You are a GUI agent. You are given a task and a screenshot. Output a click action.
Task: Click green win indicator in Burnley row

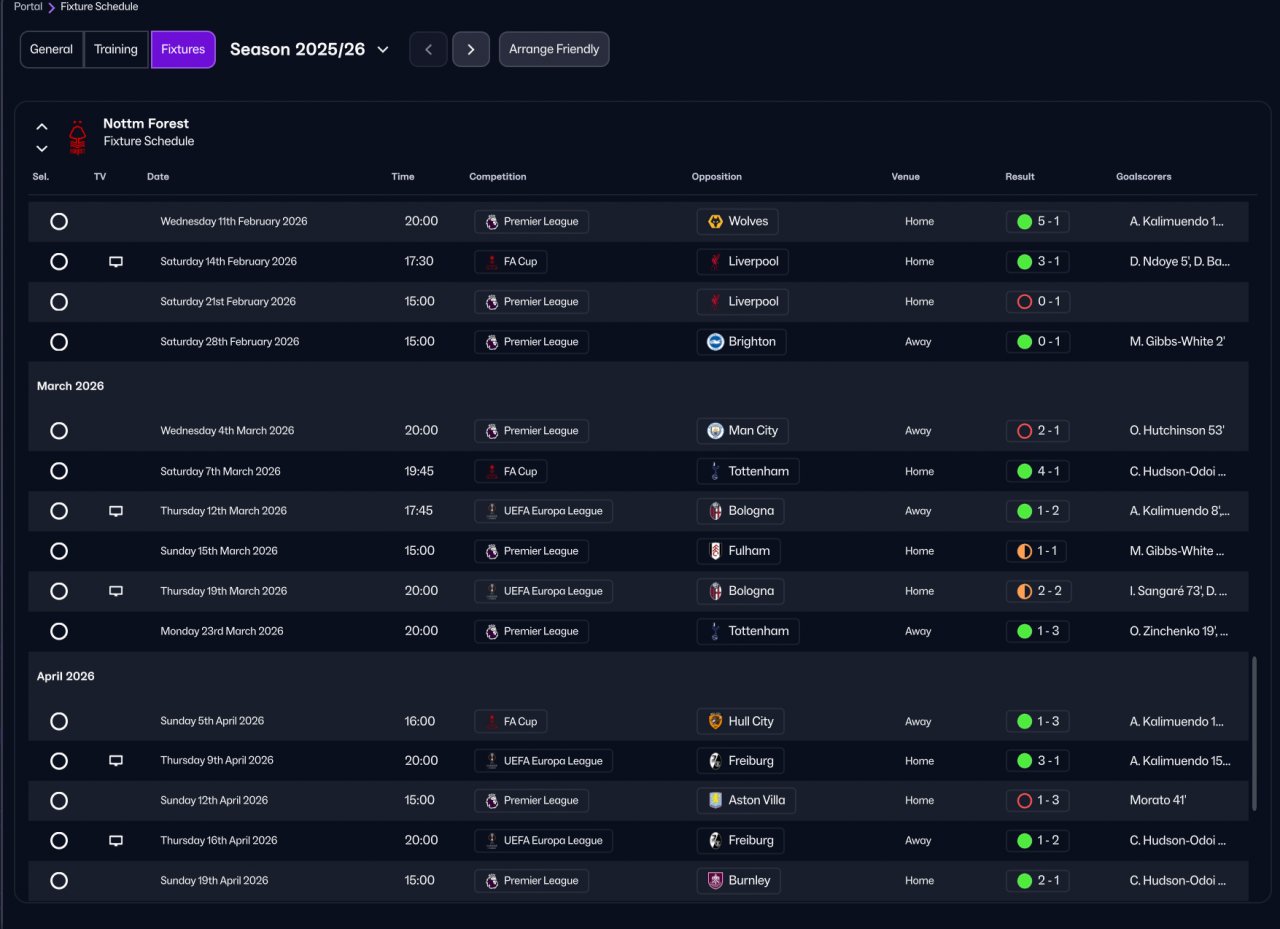[x=1024, y=881]
